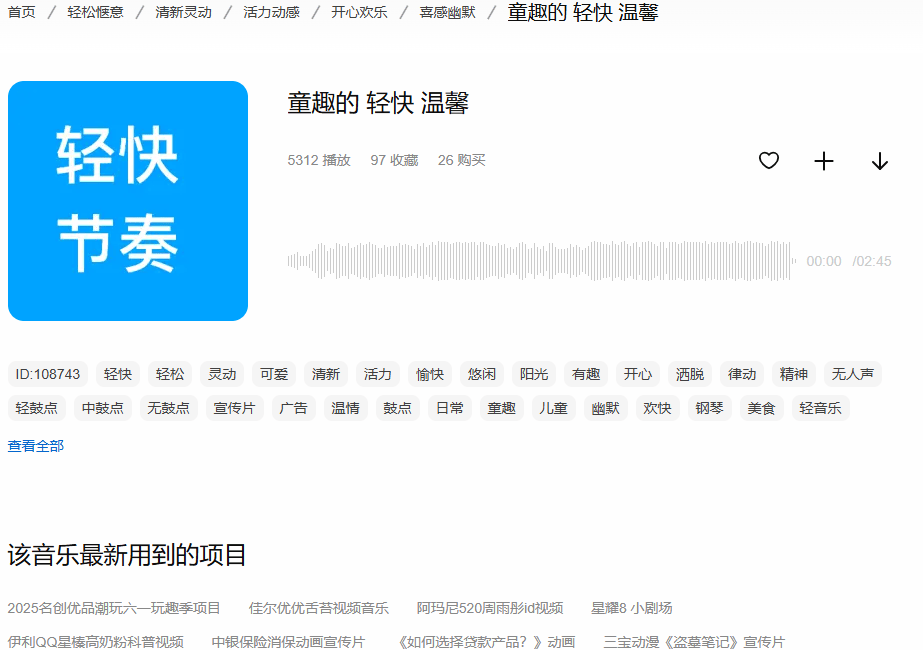Select the 洒脱 tag
923x650 pixels.
tap(690, 374)
